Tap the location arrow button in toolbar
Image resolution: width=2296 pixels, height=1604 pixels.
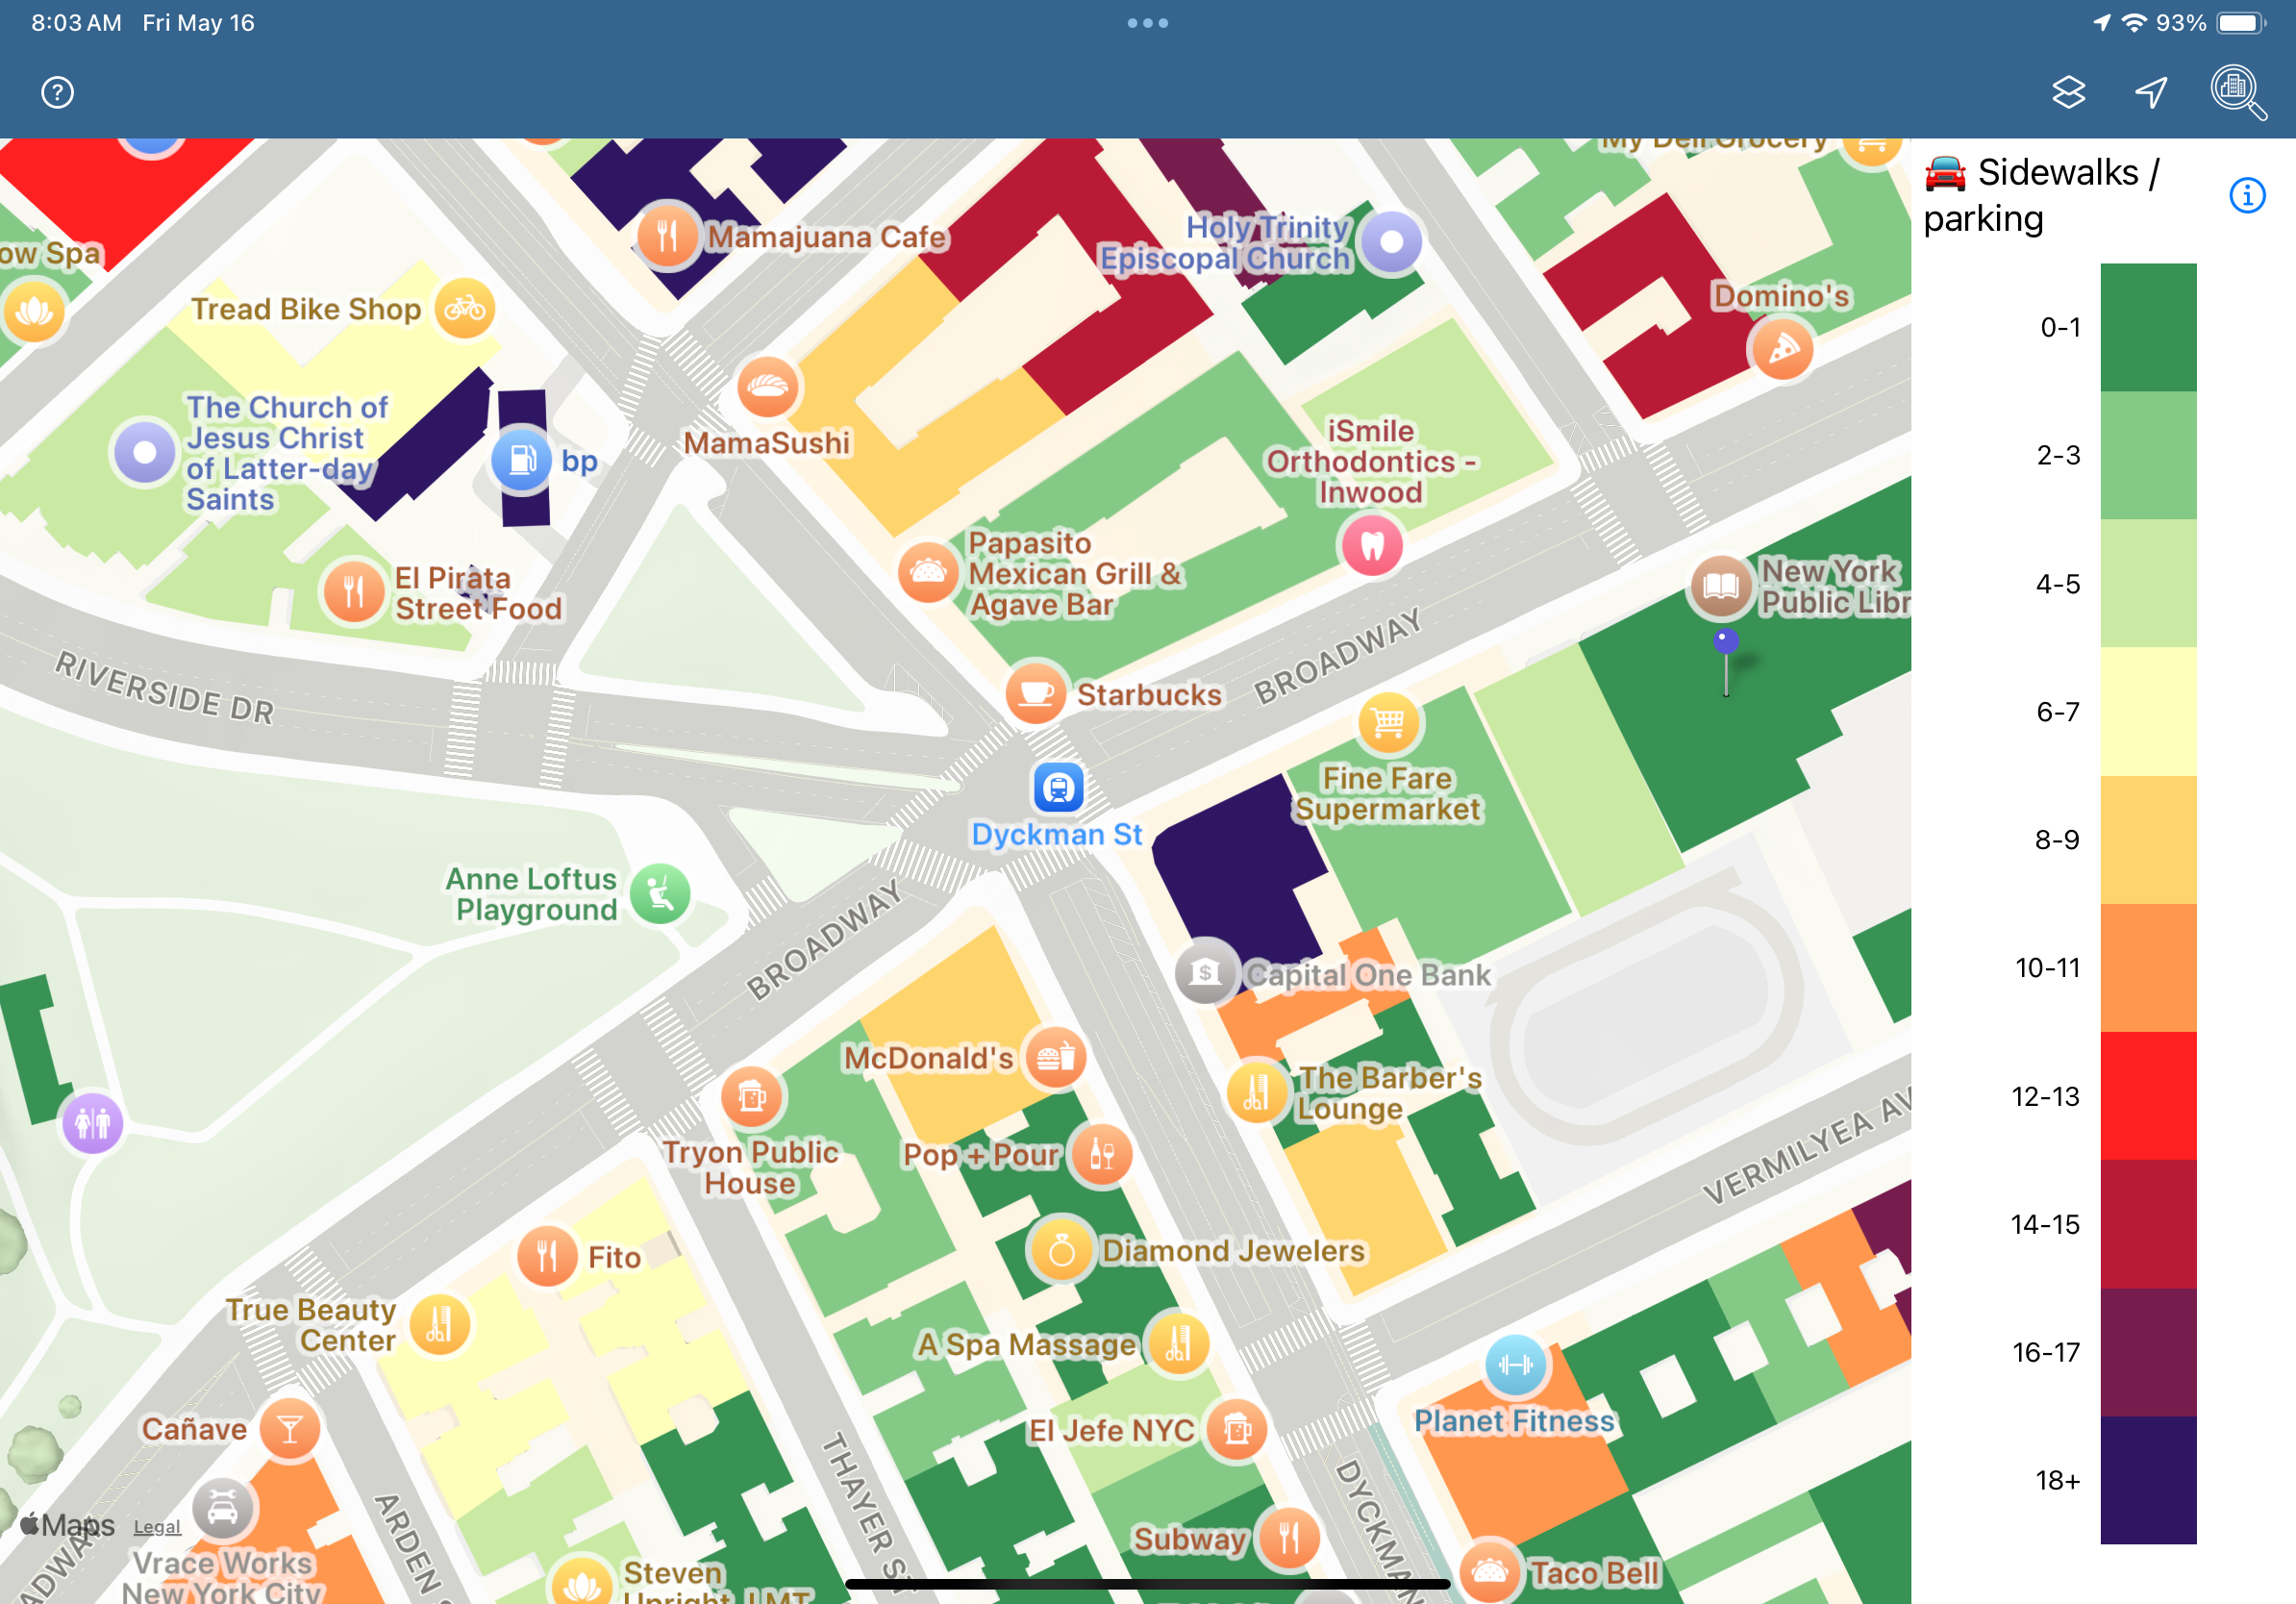click(x=2151, y=93)
